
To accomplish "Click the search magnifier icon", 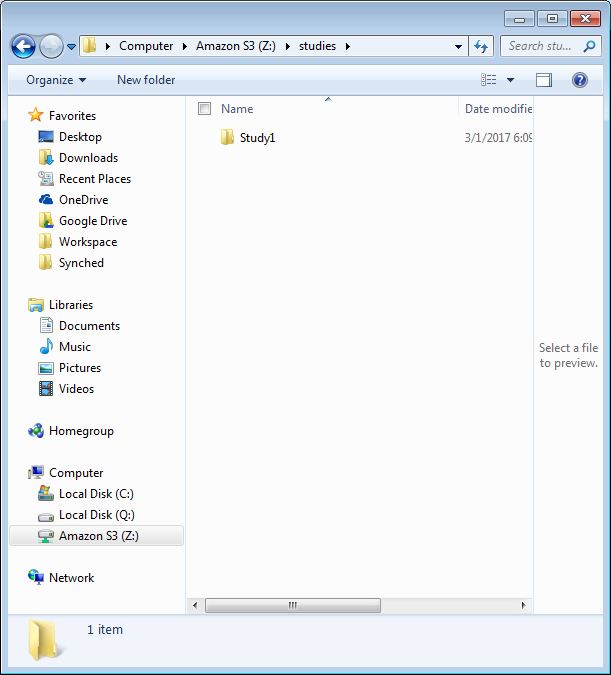I will pyautogui.click(x=589, y=46).
